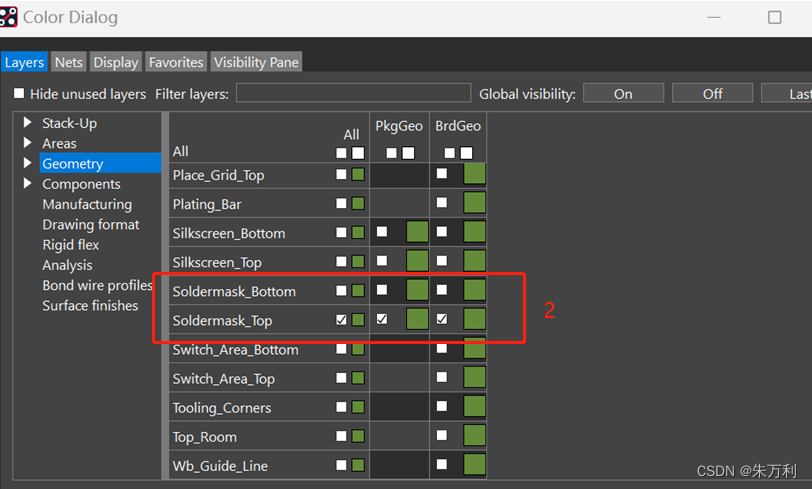Expand the Stack-Up tree node
812x489 pixels.
point(27,123)
